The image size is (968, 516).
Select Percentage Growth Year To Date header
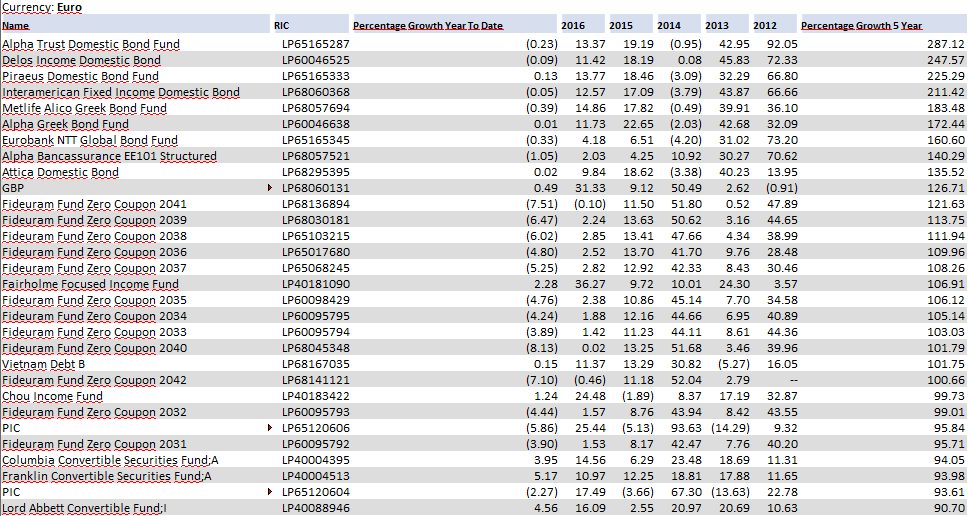tap(456, 26)
